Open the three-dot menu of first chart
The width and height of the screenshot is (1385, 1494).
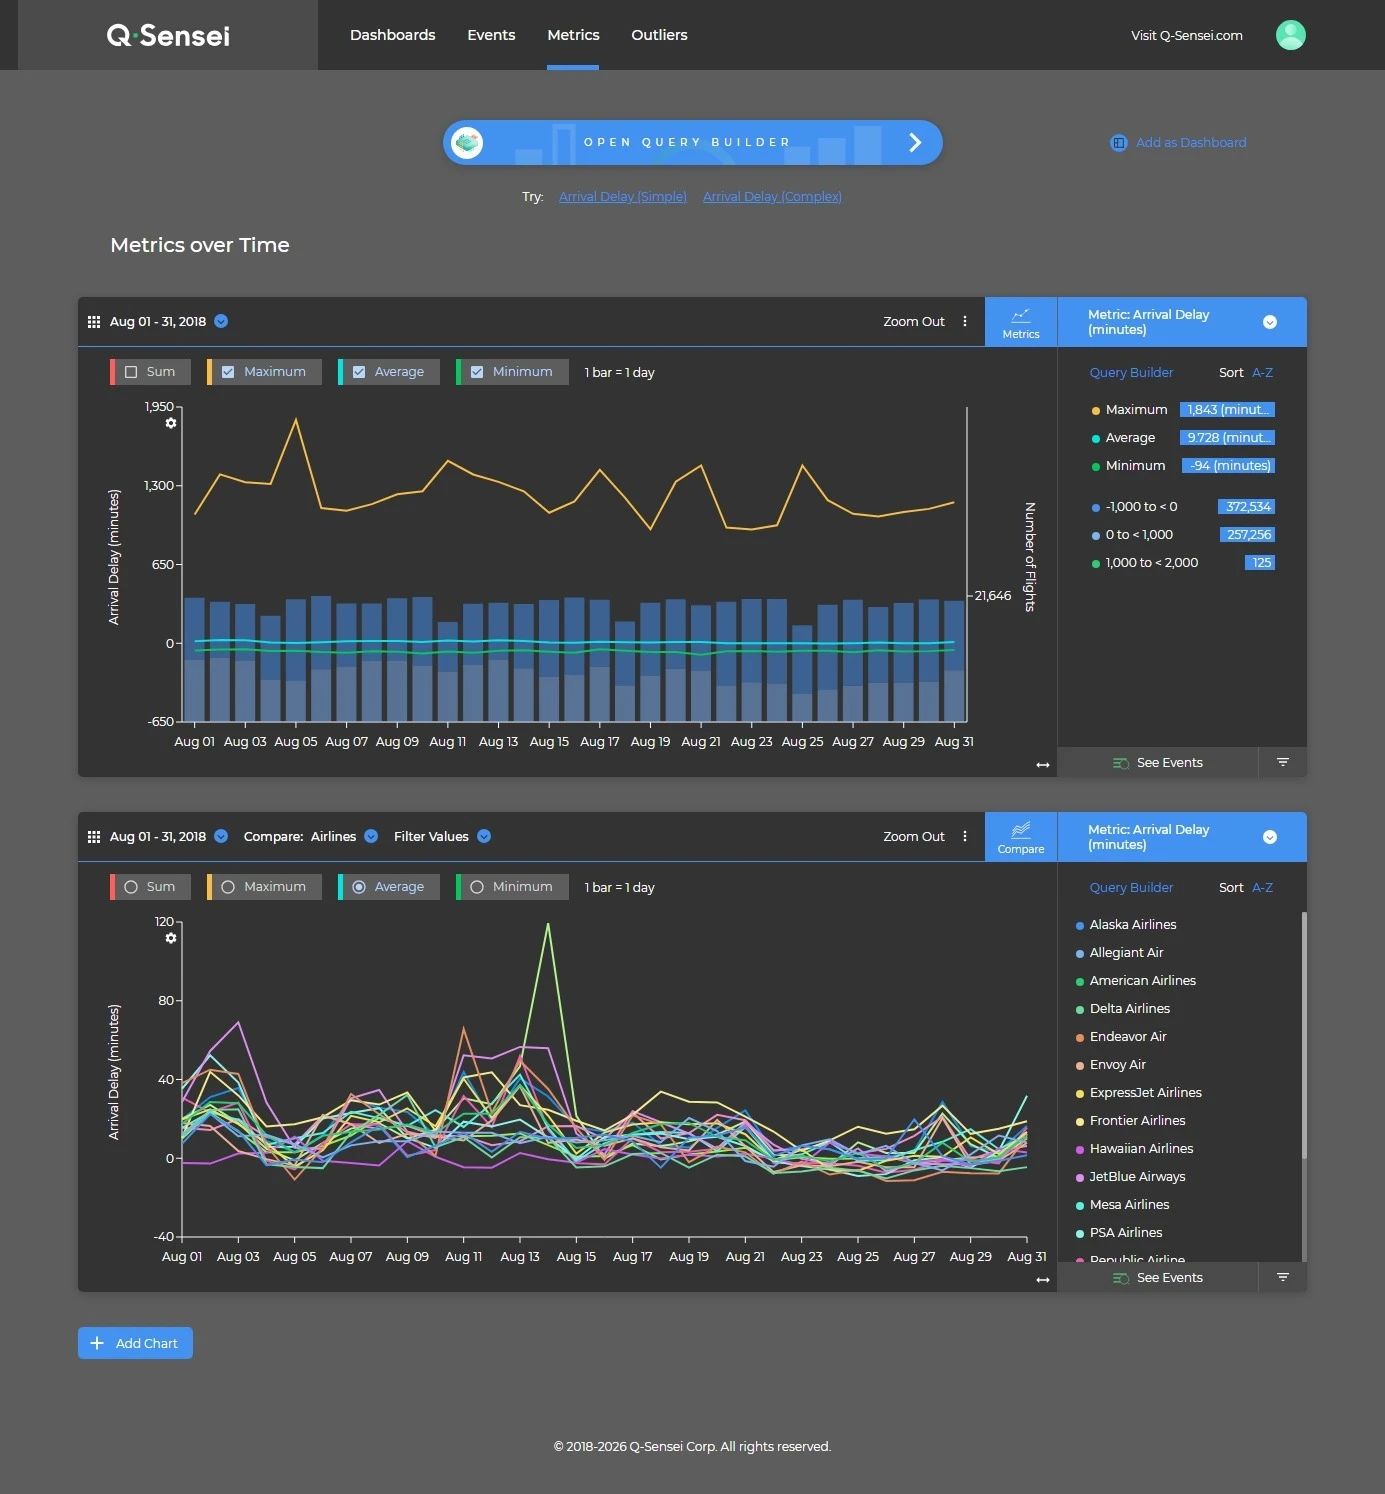coord(965,322)
